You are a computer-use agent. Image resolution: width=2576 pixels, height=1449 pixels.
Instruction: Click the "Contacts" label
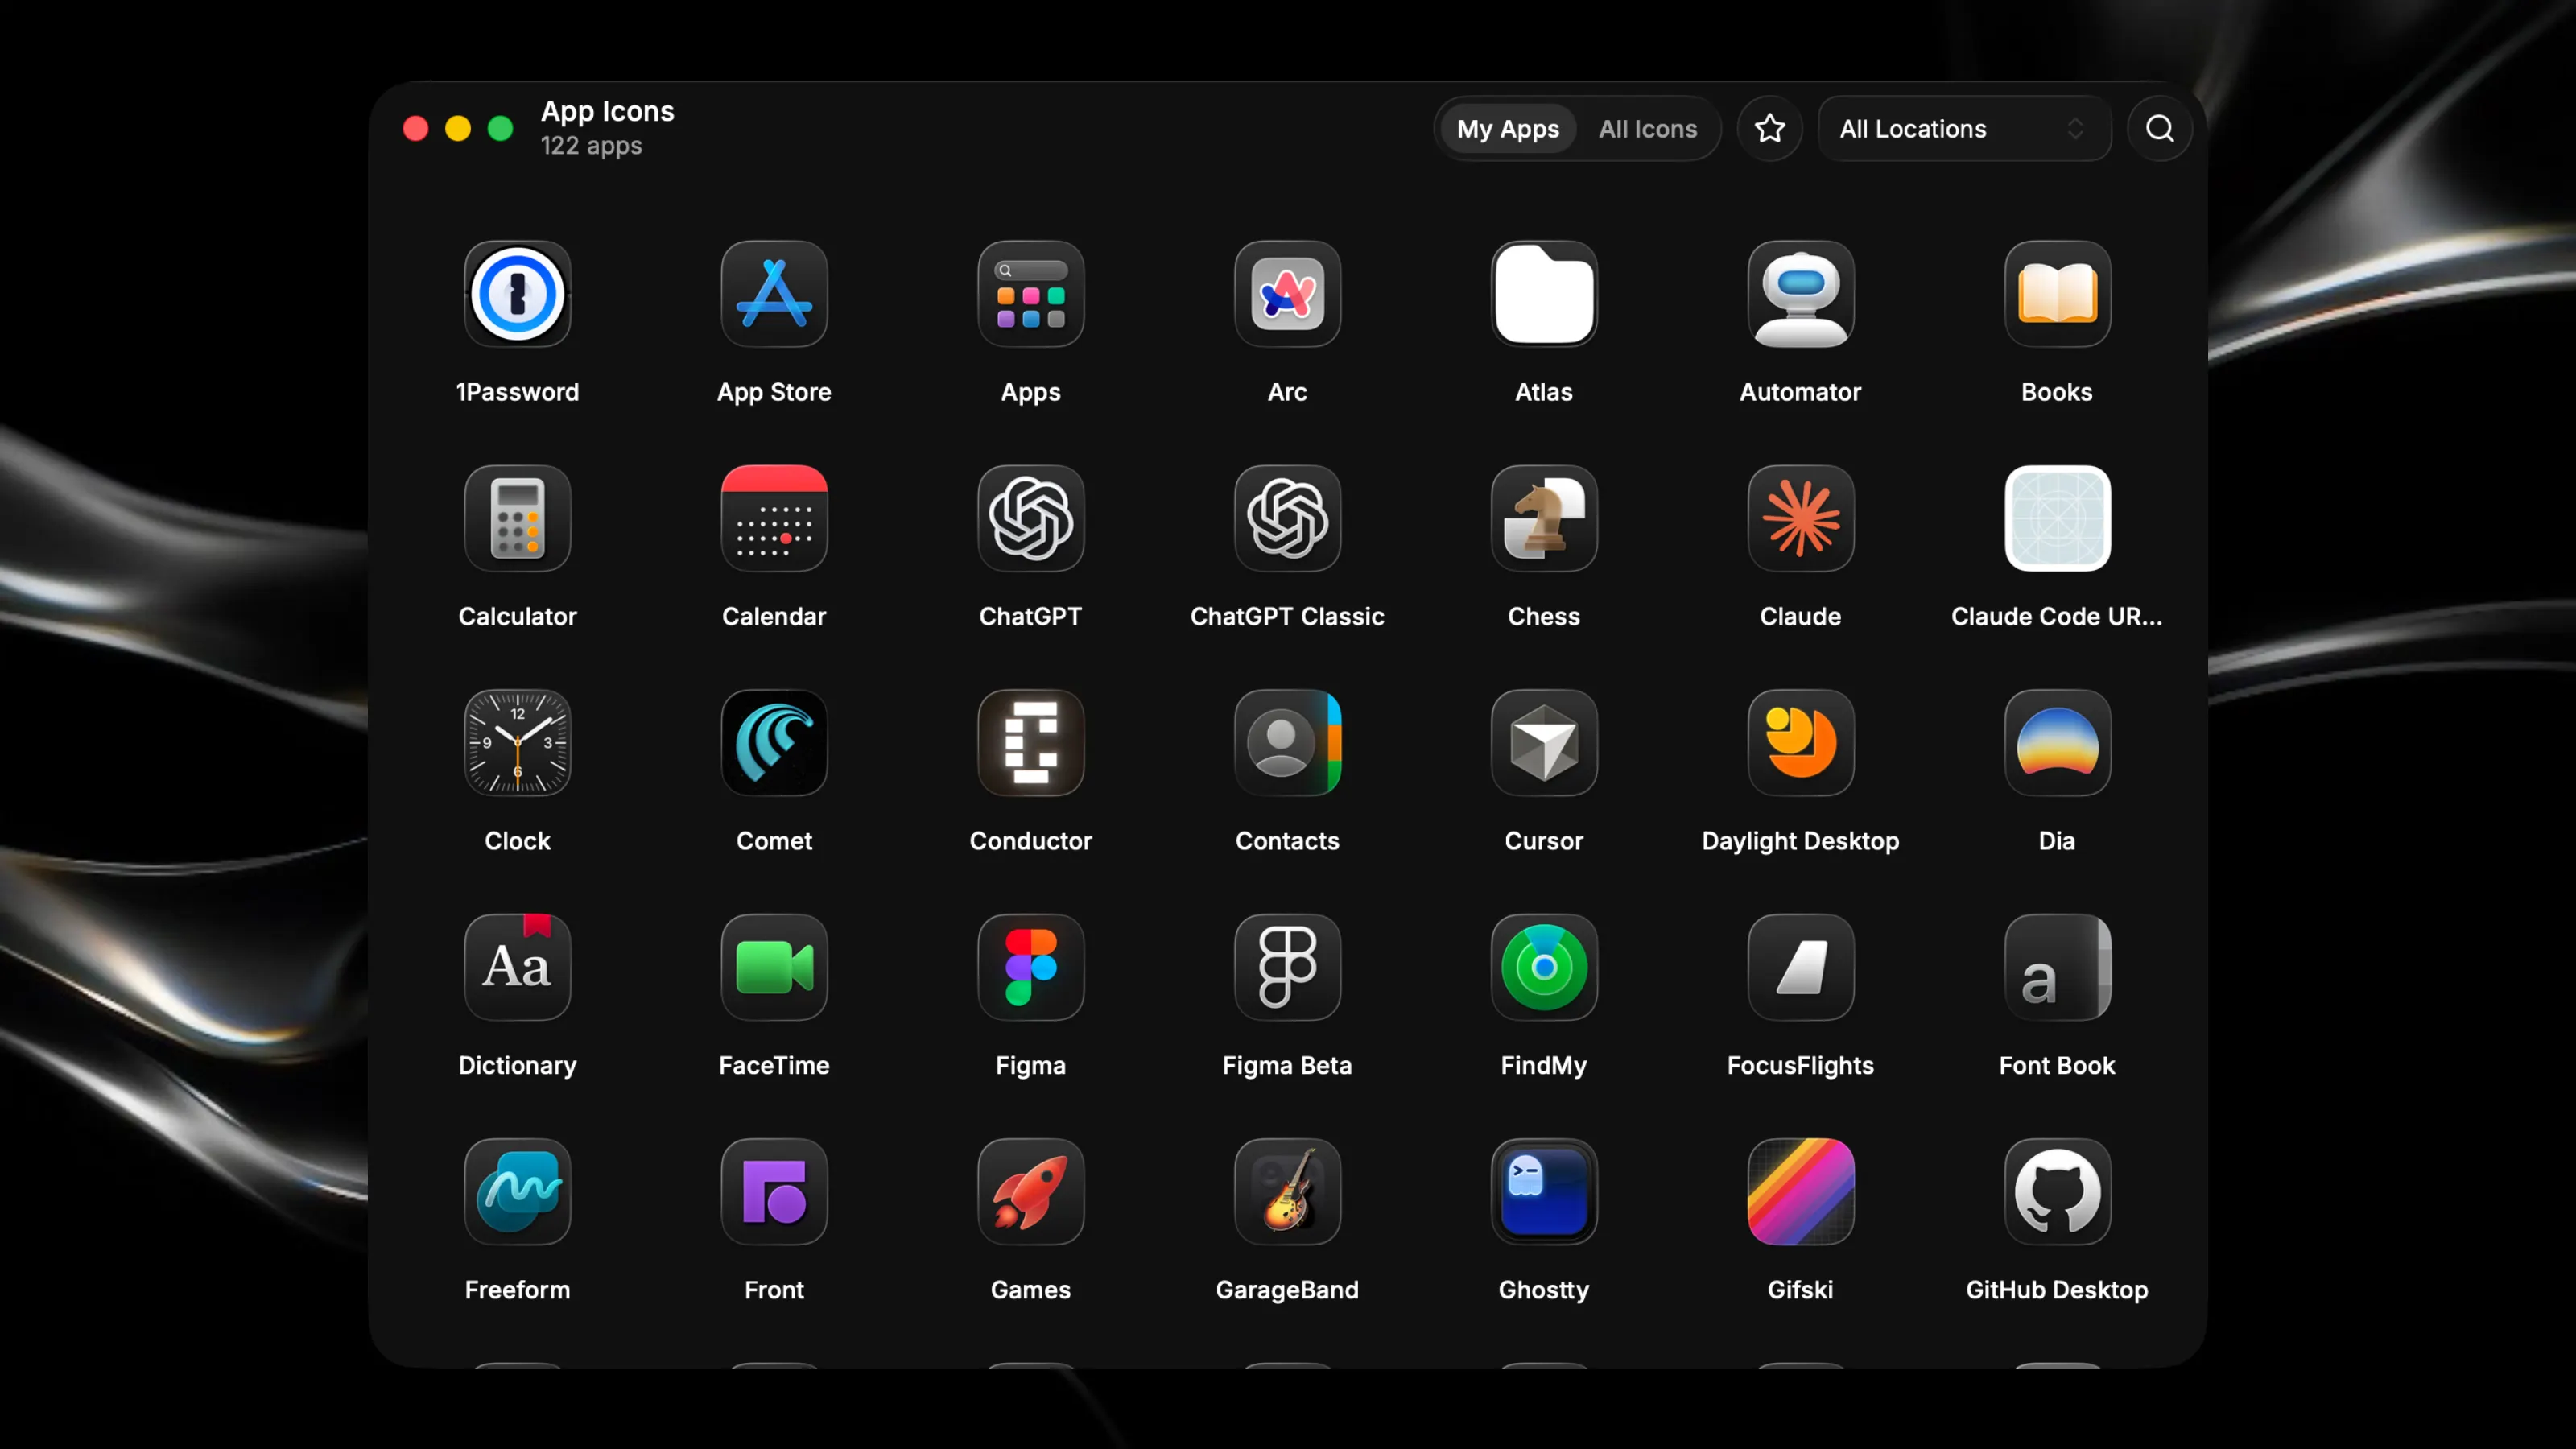(x=1287, y=841)
